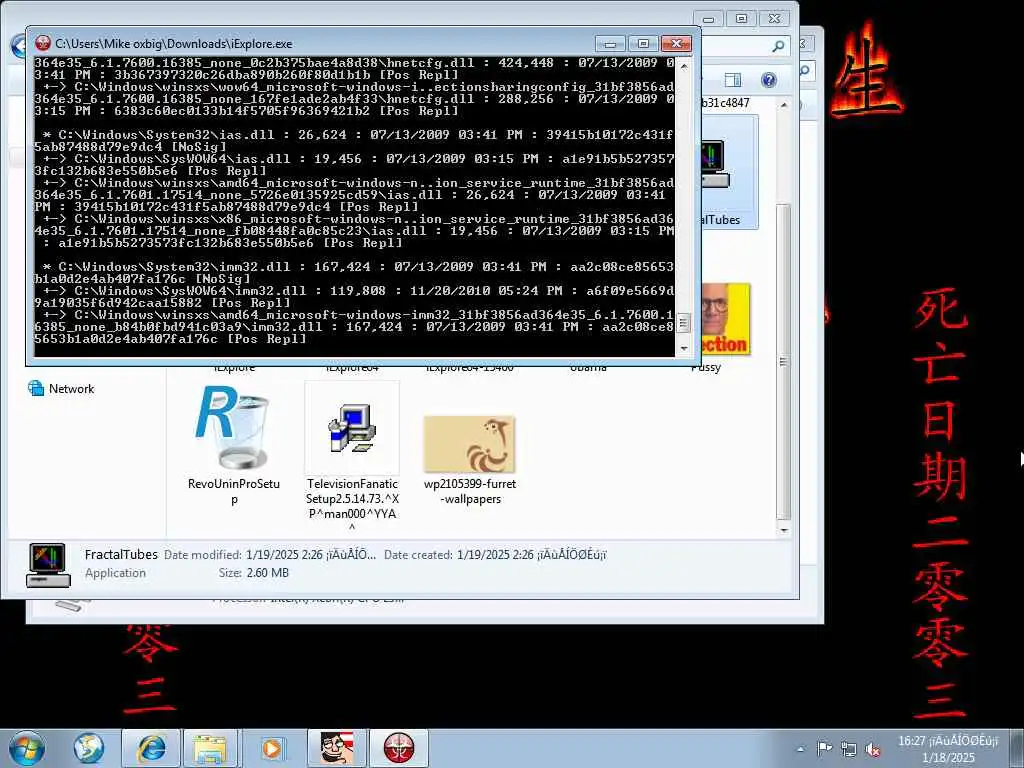Close the iExplore.exe console window
The image size is (1024, 768).
(677, 44)
